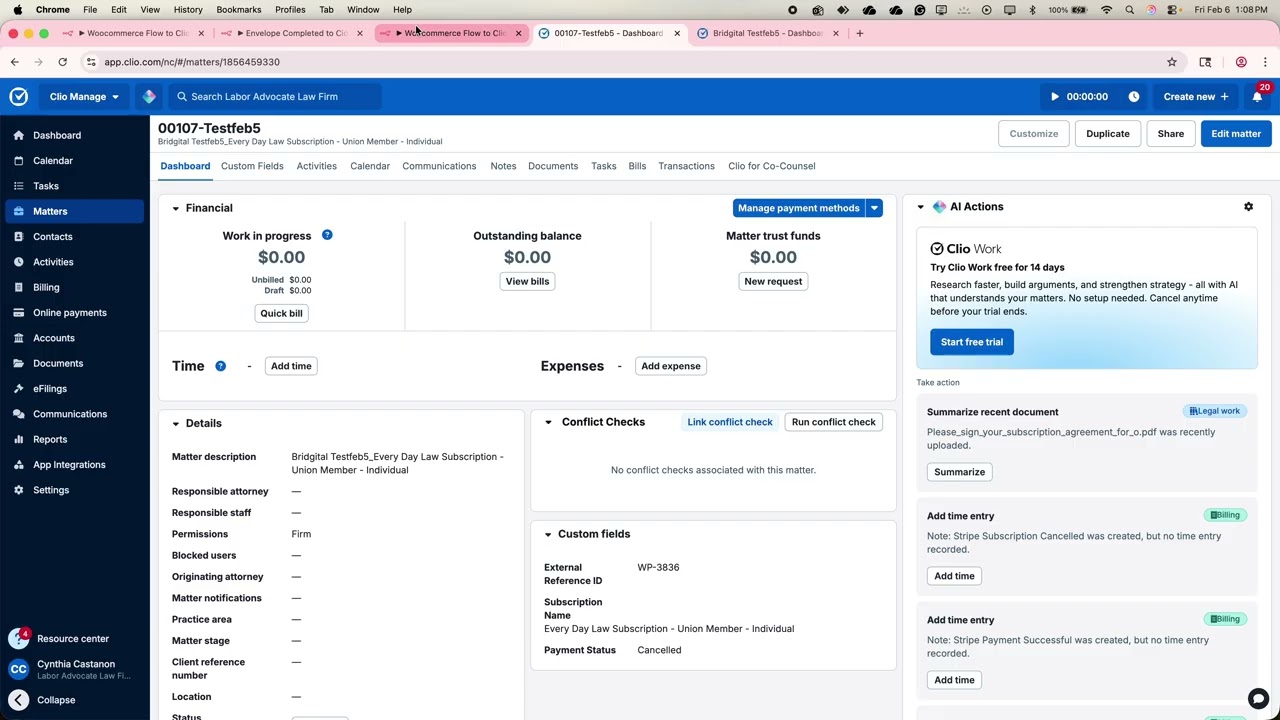
Task: Click the Clio AI diamond icon
Action: click(x=149, y=97)
